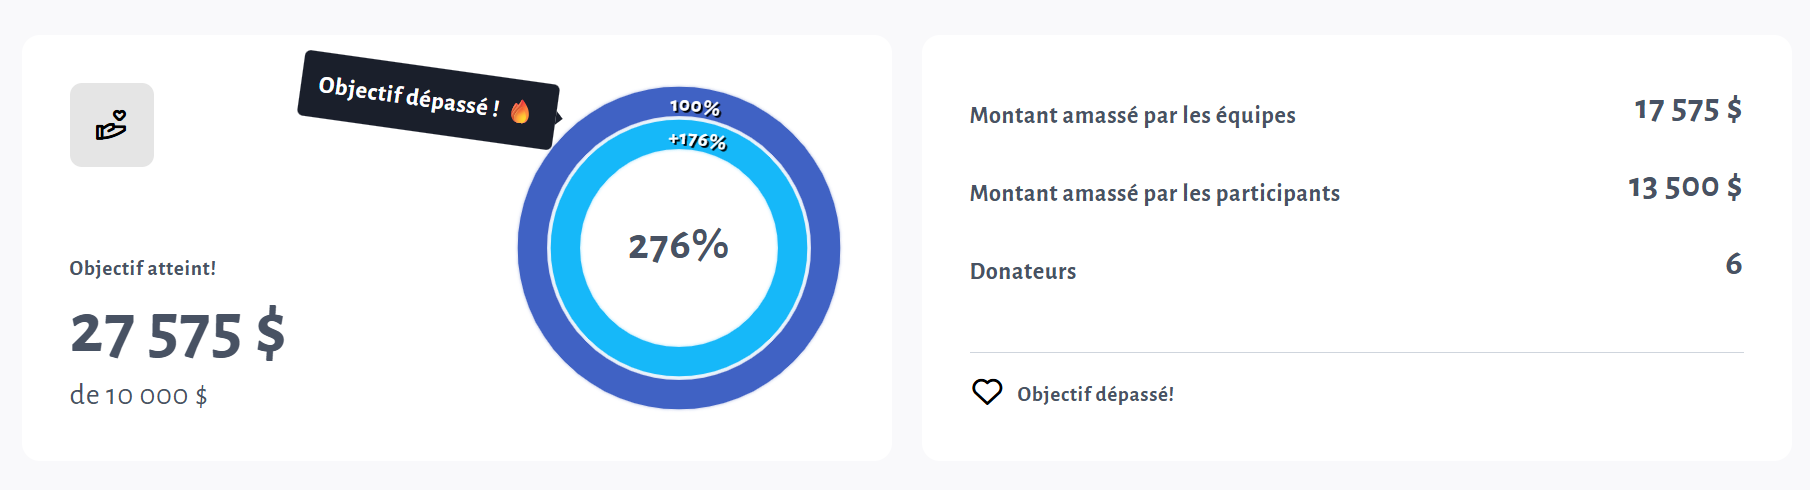
Task: Select the dark "Objectif dépassé !" tooltip badge
Action: pos(420,98)
